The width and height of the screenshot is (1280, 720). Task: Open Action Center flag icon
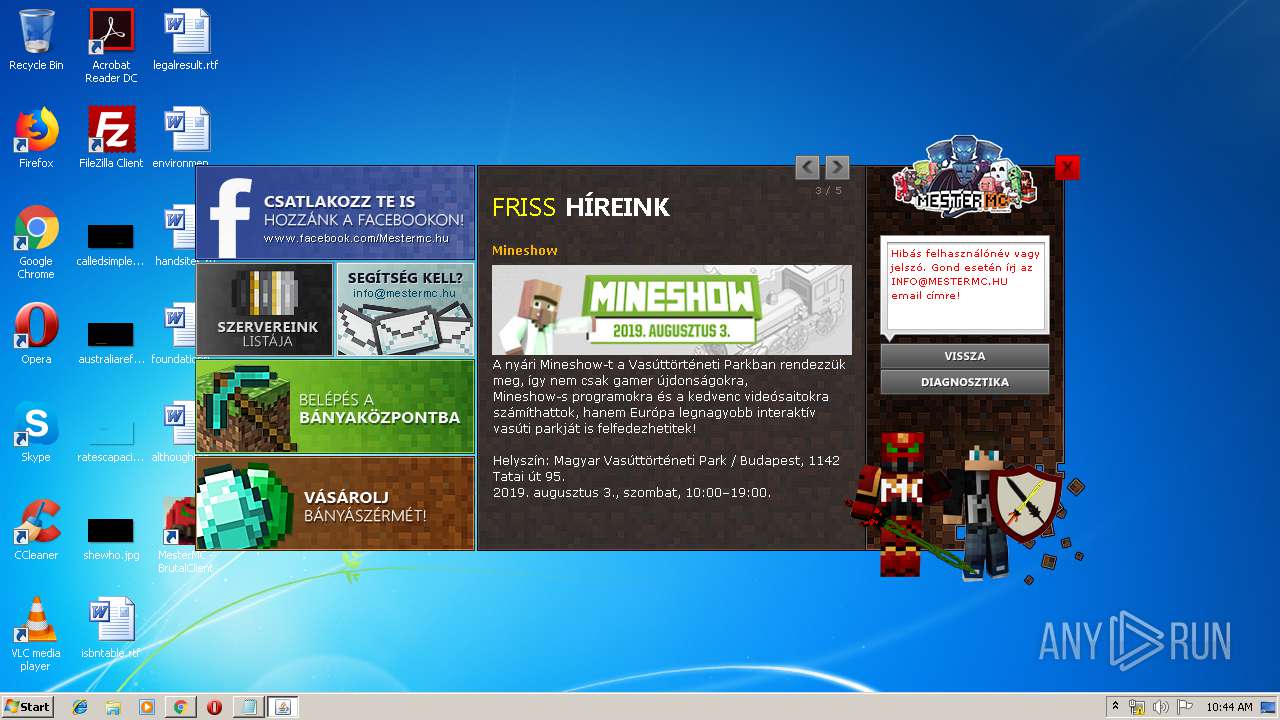click(x=1184, y=707)
